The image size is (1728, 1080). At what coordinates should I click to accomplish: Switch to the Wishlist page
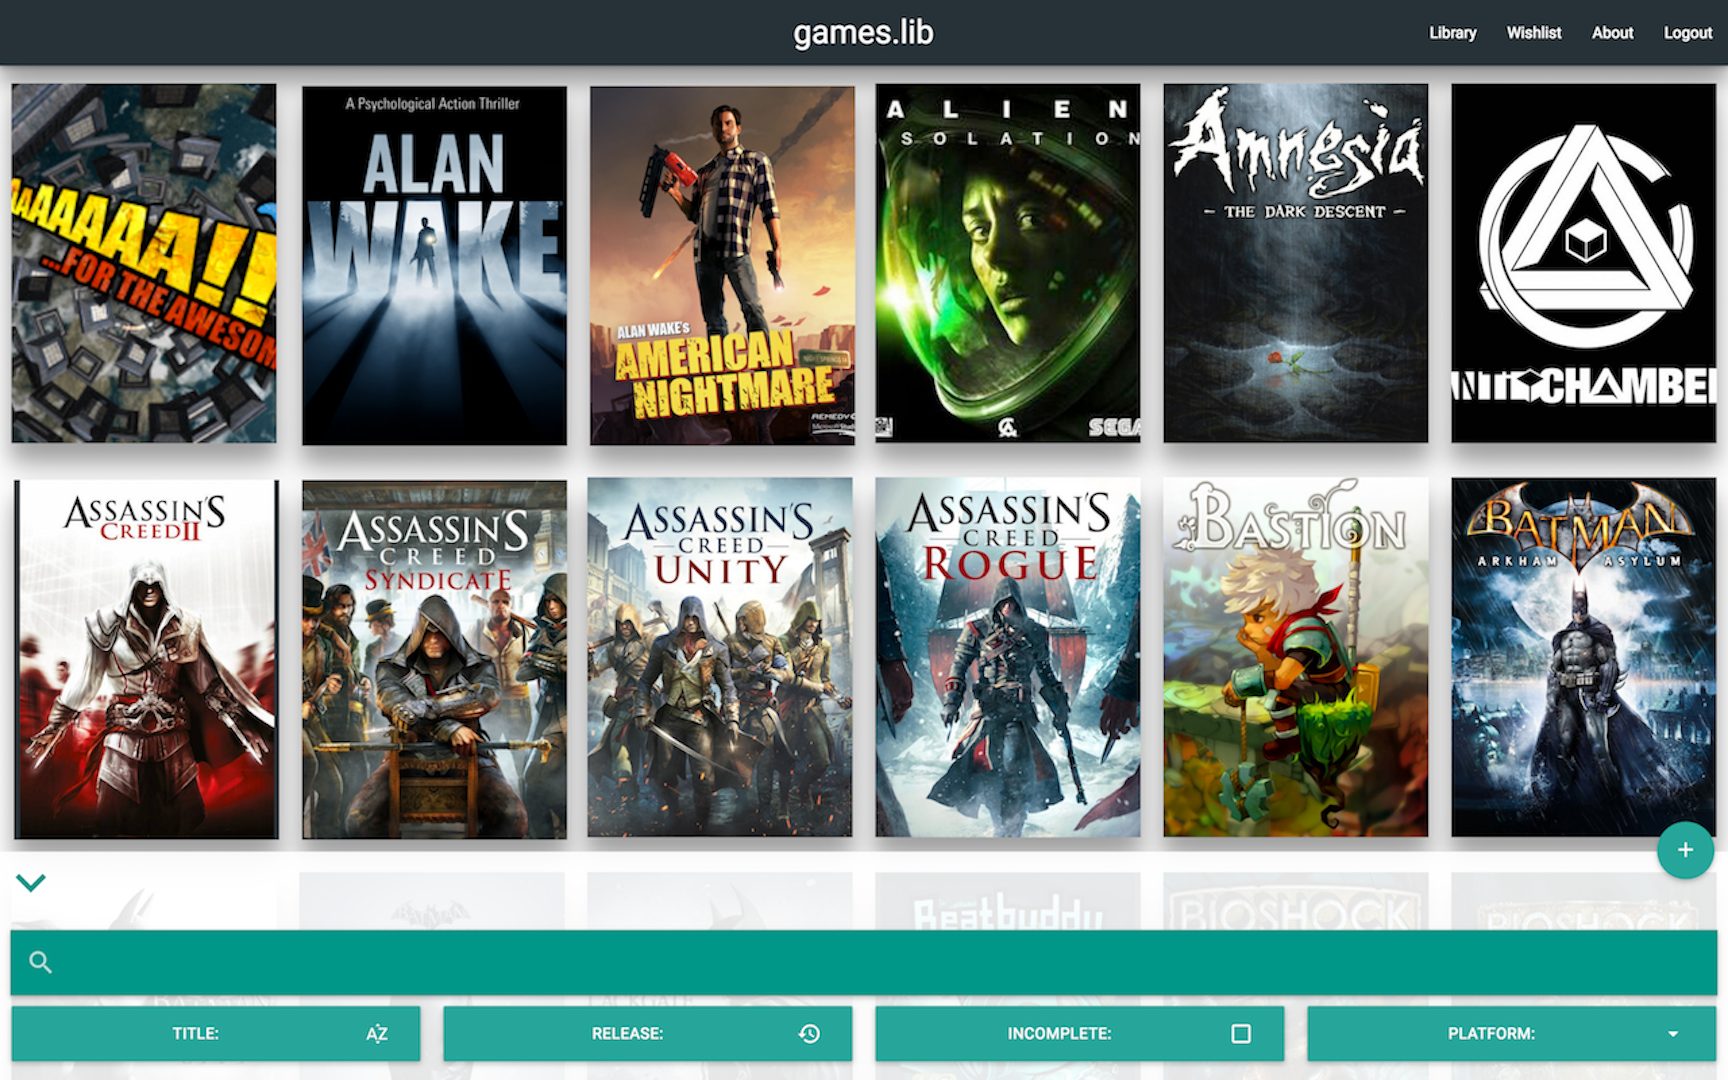[x=1532, y=32]
